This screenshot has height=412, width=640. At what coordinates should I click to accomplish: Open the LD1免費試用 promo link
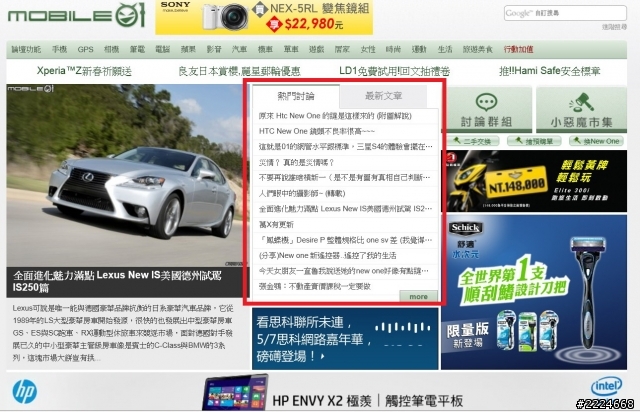[394, 71]
